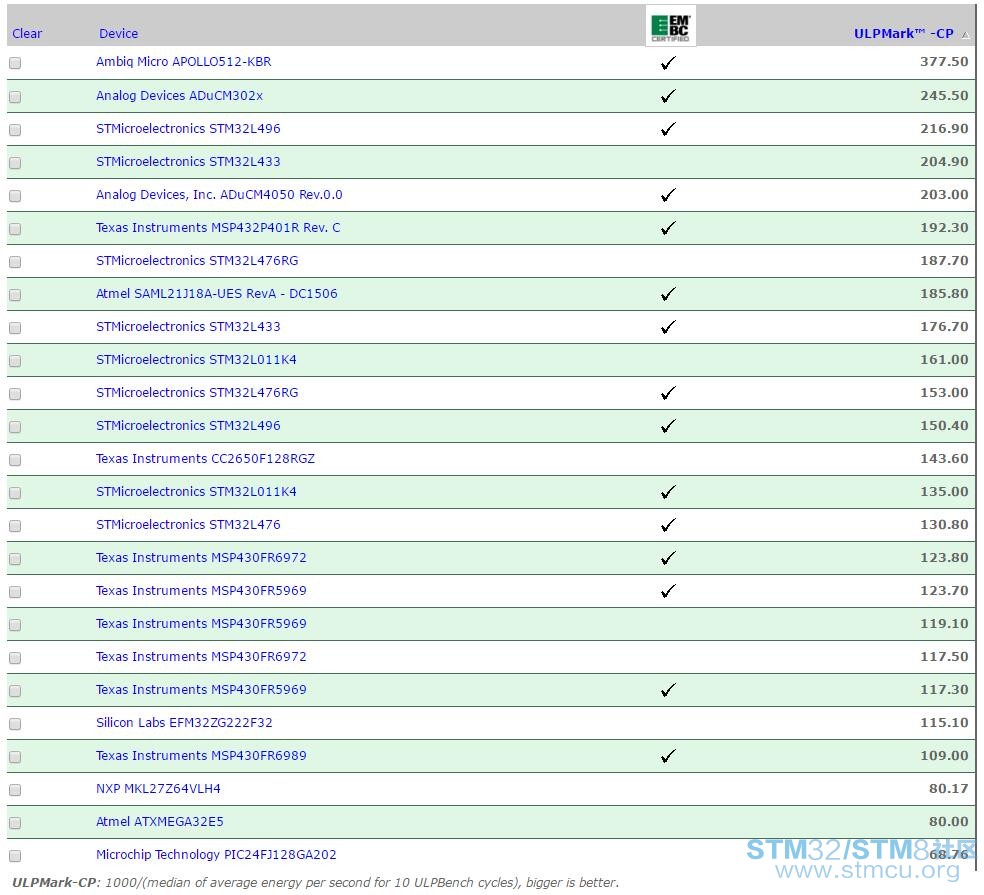Screen dimensions: 984x895
Task: Click the 80.17 score value
Action: tap(949, 788)
